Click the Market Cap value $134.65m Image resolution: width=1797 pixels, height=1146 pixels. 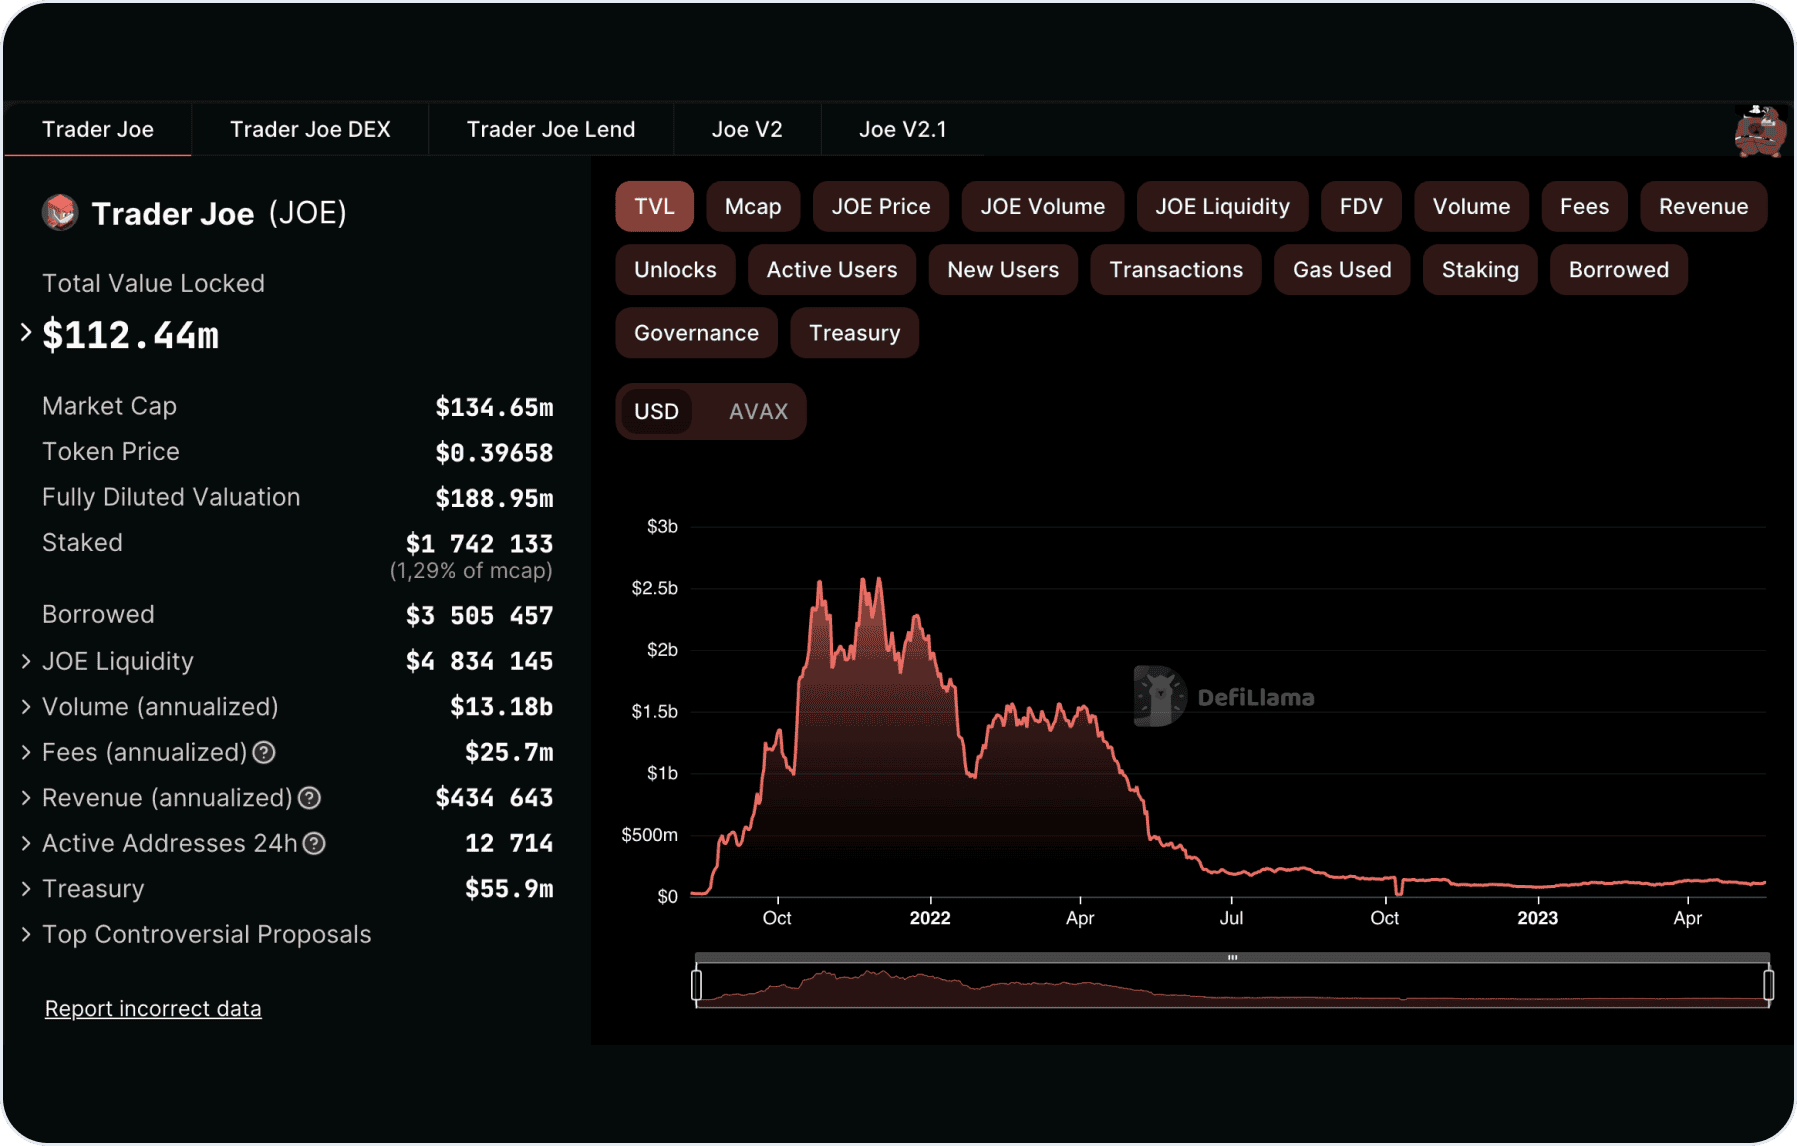[494, 407]
